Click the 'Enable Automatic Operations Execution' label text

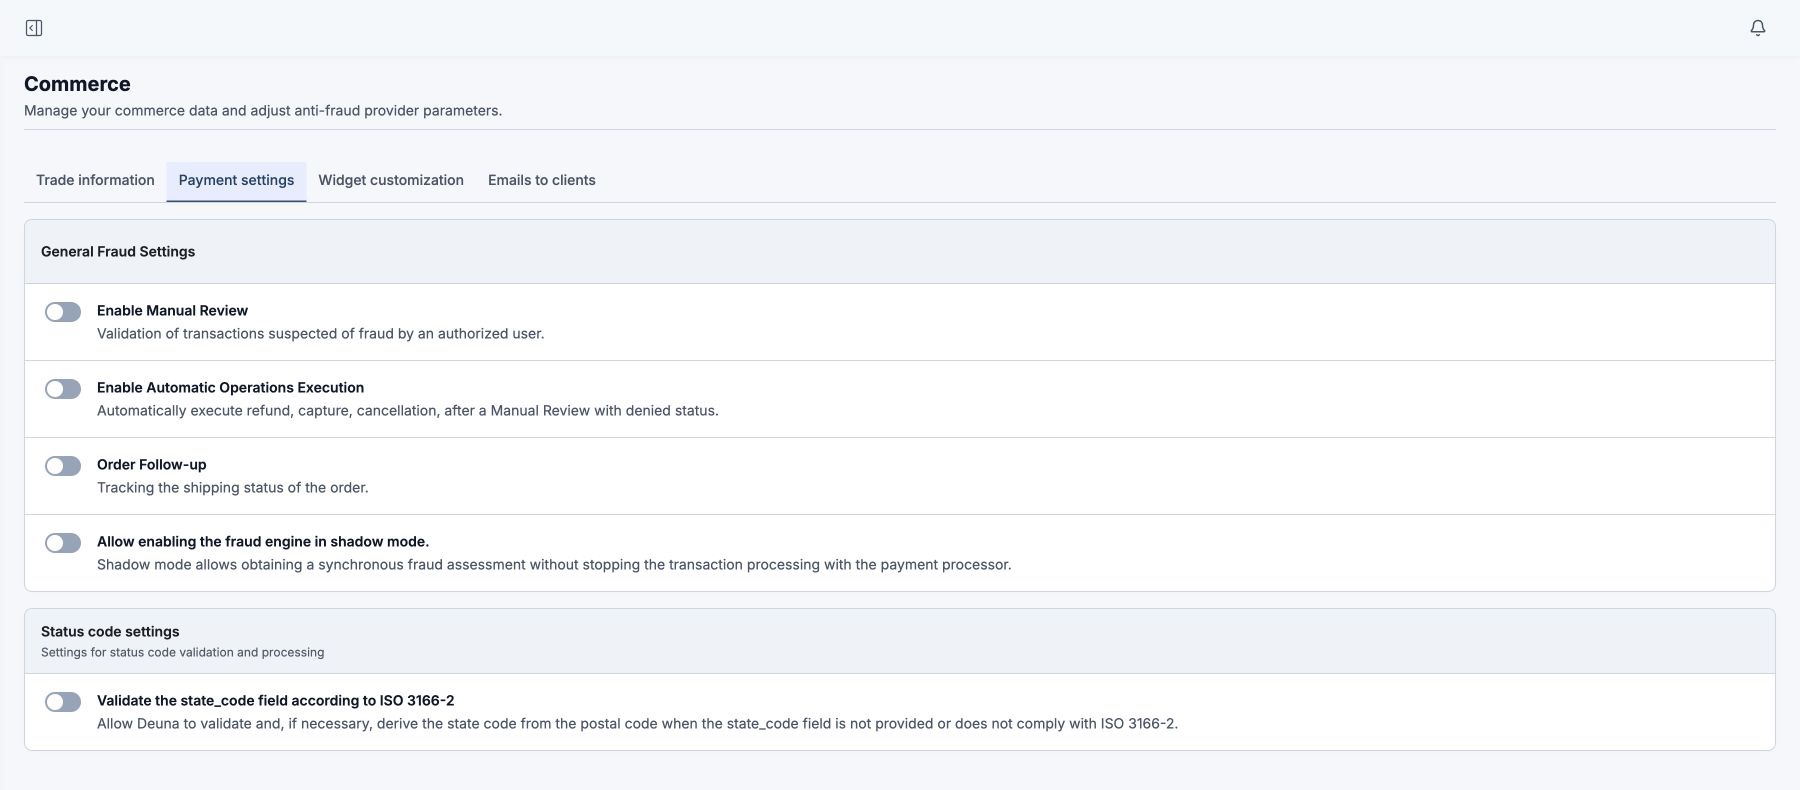[230, 388]
